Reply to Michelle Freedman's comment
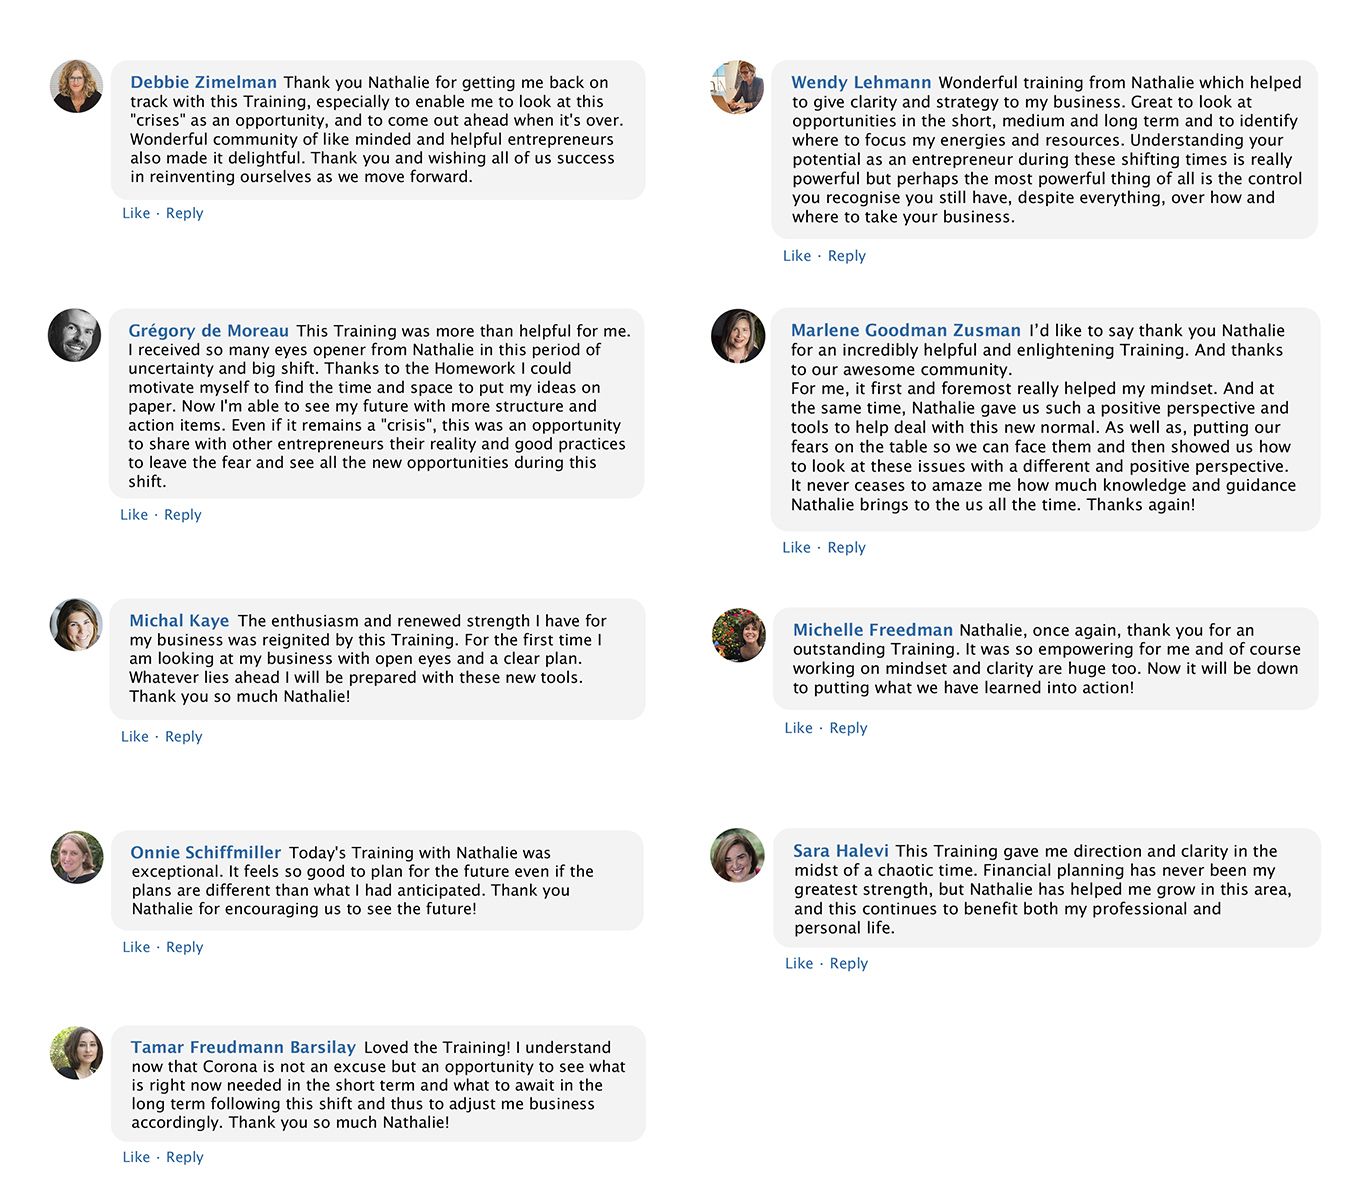Screen dimensions: 1360x1186 click(848, 728)
